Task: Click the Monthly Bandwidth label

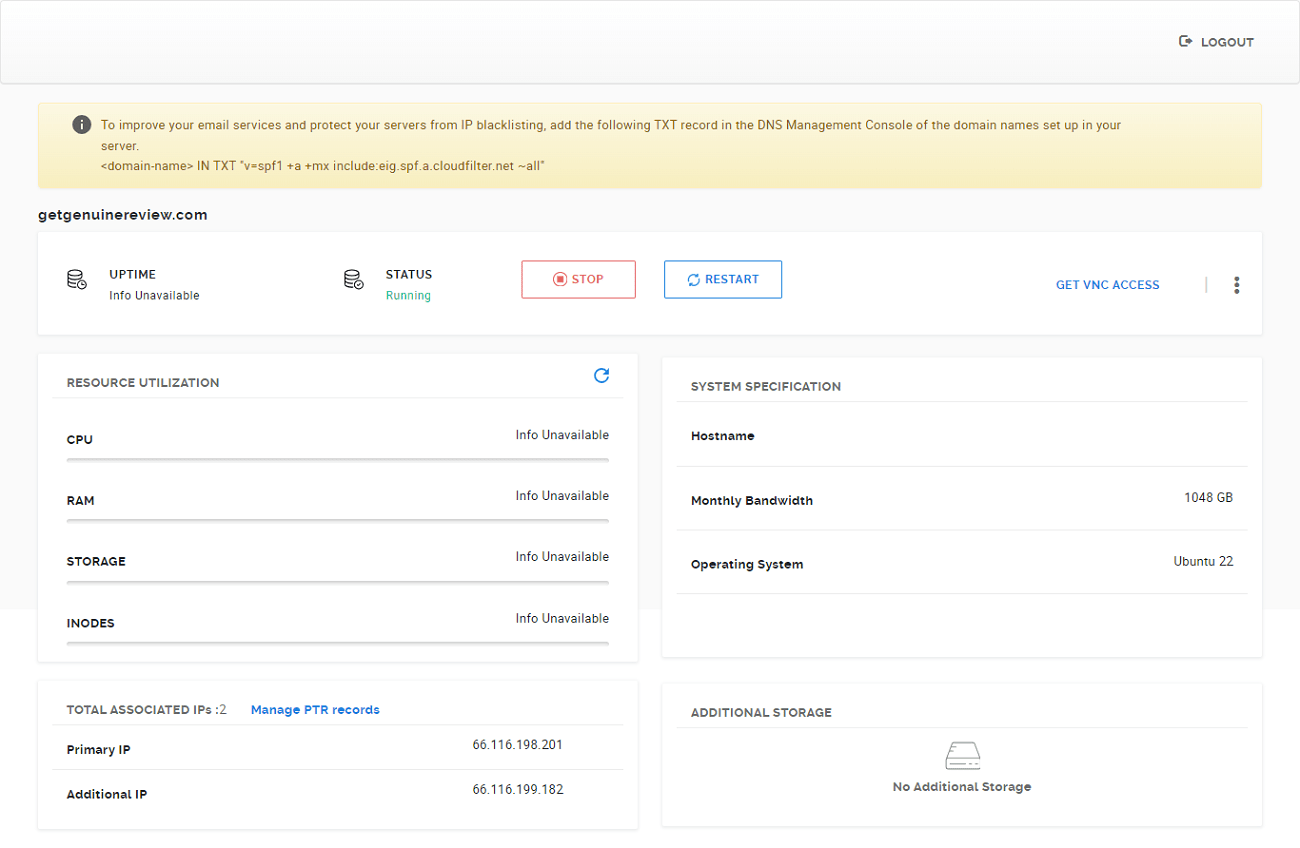Action: 752,501
